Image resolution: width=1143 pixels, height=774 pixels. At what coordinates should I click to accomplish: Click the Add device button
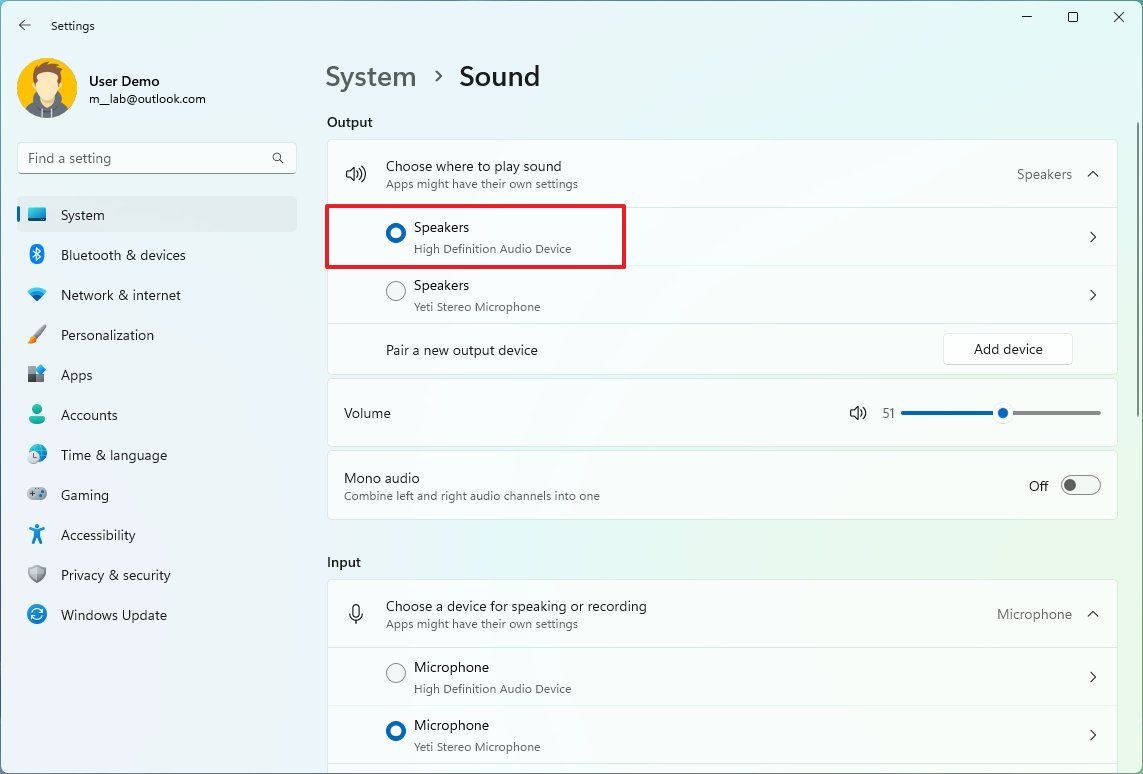point(1007,349)
